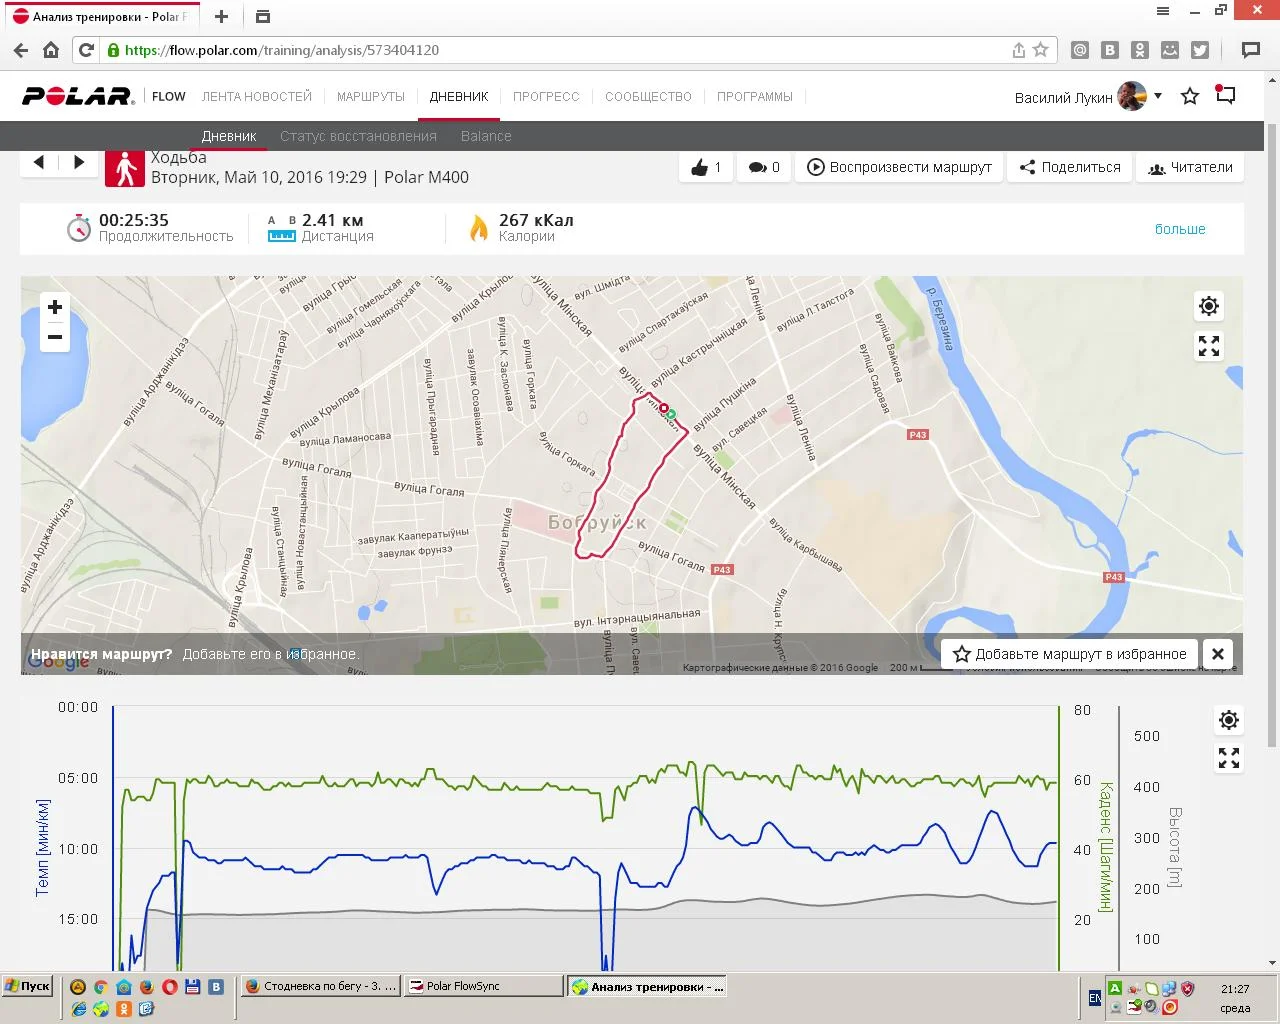
Task: Open the browser main menu
Action: pyautogui.click(x=1163, y=11)
